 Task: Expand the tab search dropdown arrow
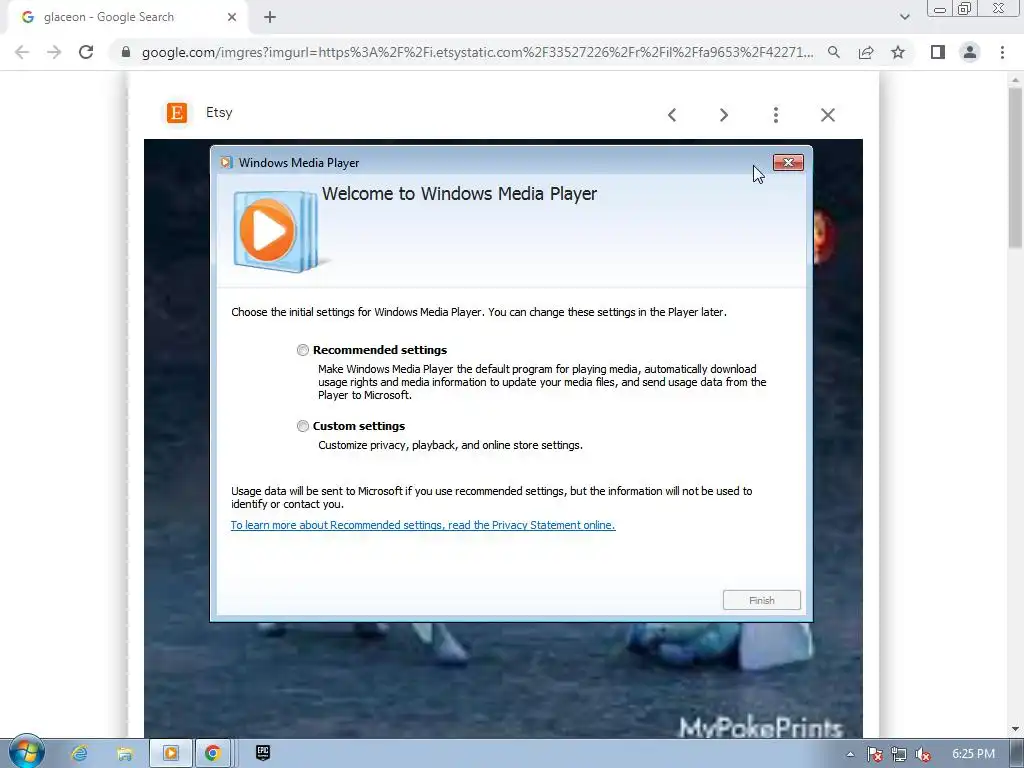[904, 18]
